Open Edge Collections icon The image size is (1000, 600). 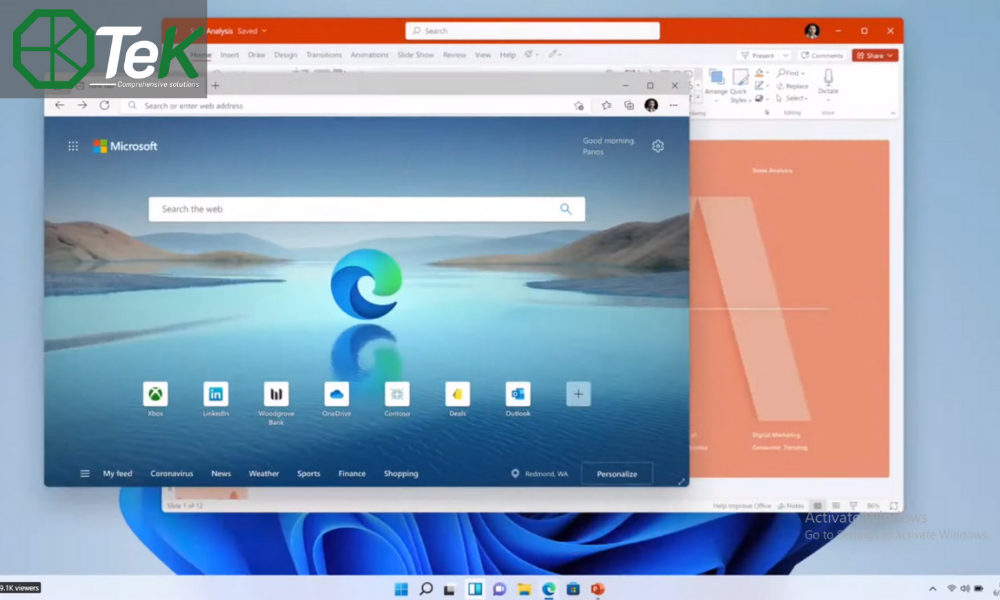click(629, 105)
